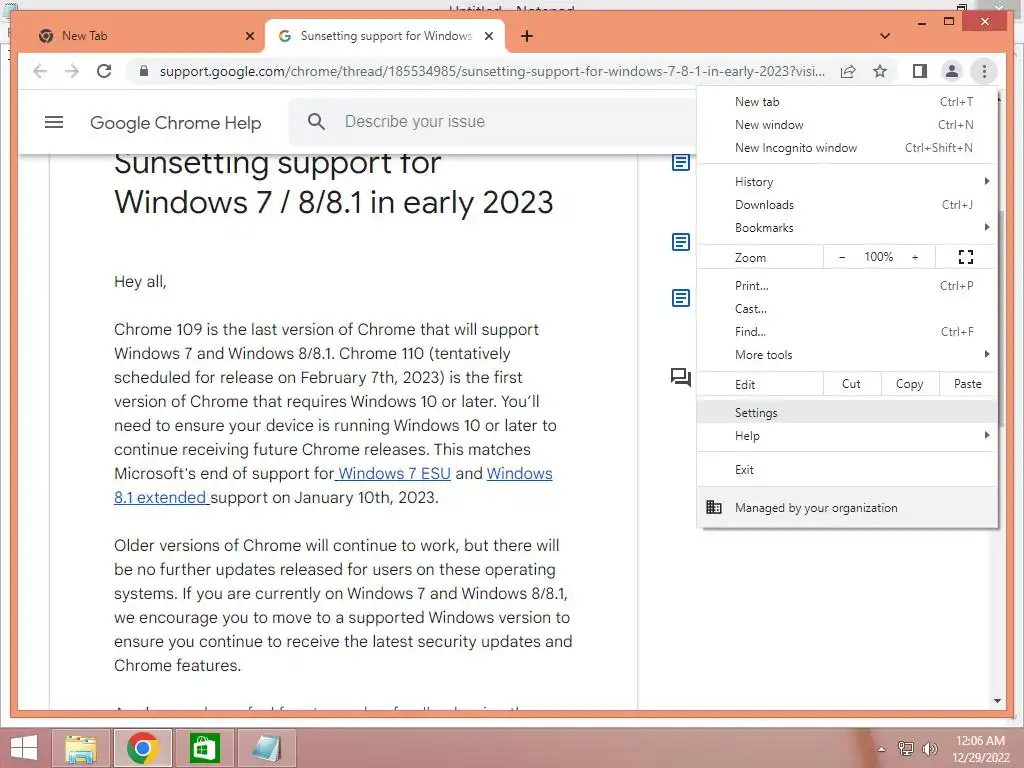Click the organization building icon
Screen dimensions: 1024x768
(714, 507)
